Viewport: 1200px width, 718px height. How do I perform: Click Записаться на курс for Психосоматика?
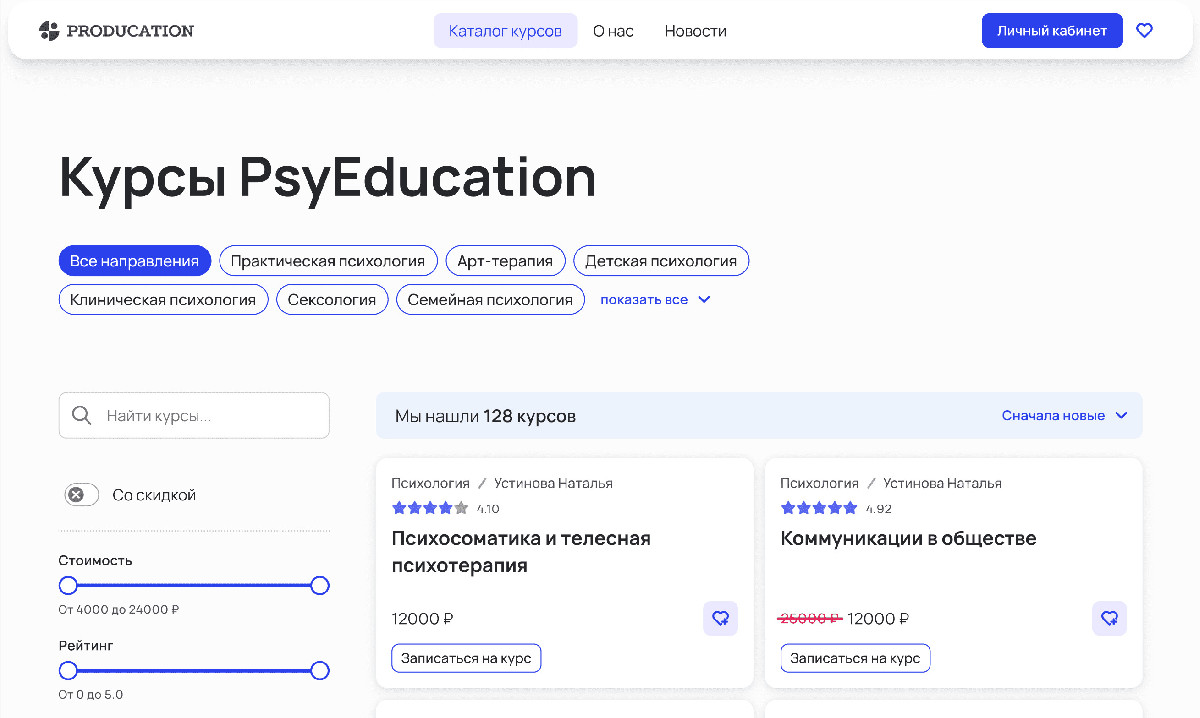(x=466, y=658)
